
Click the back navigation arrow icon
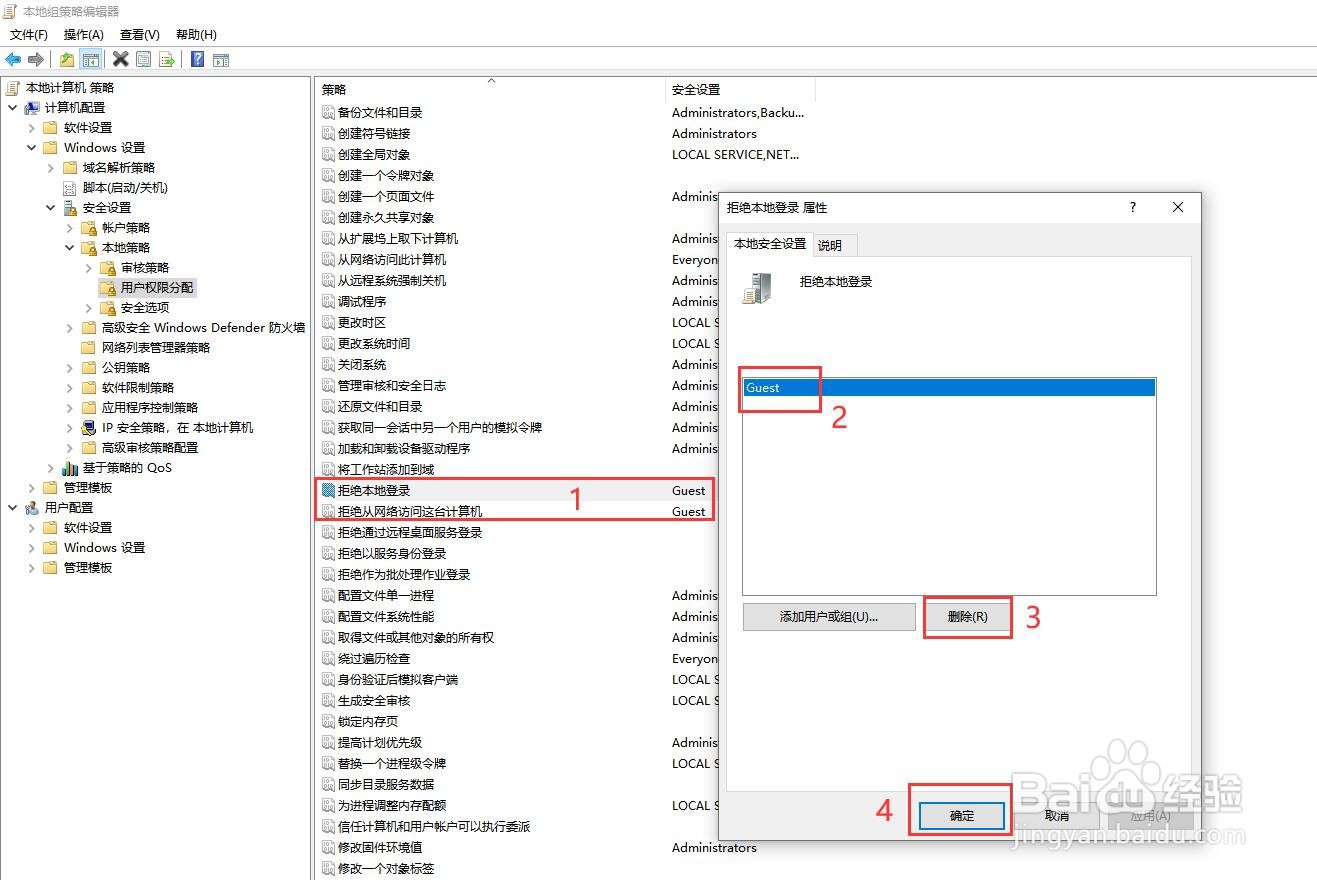point(12,58)
